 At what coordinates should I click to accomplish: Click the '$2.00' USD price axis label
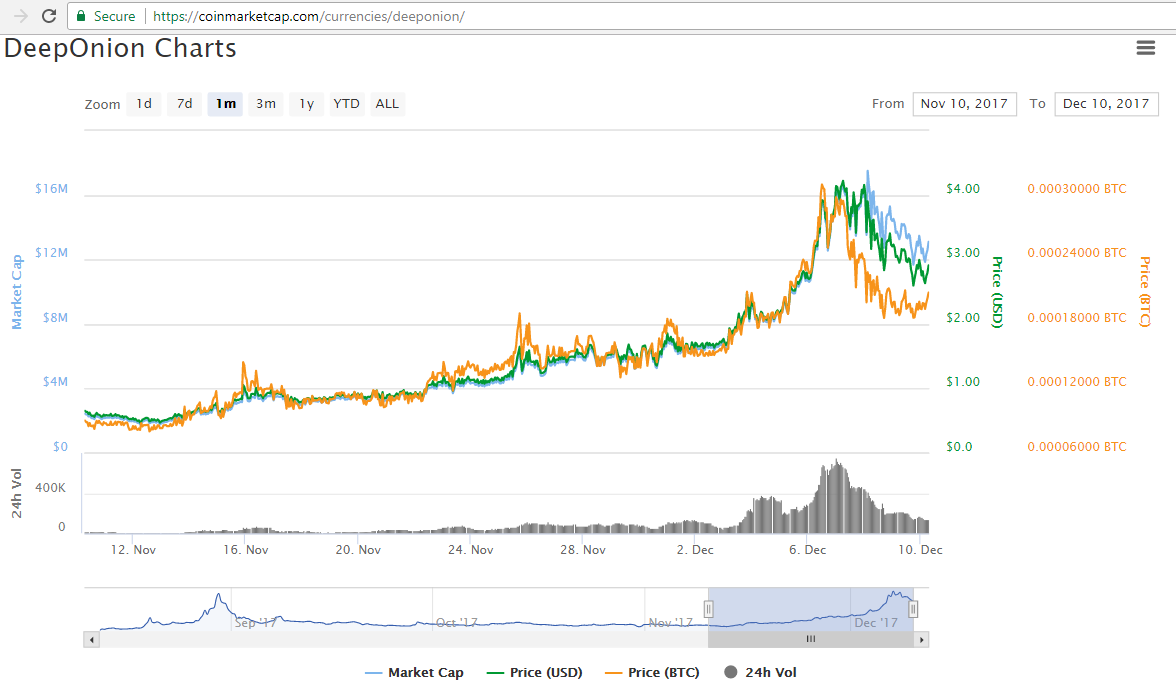tap(963, 318)
